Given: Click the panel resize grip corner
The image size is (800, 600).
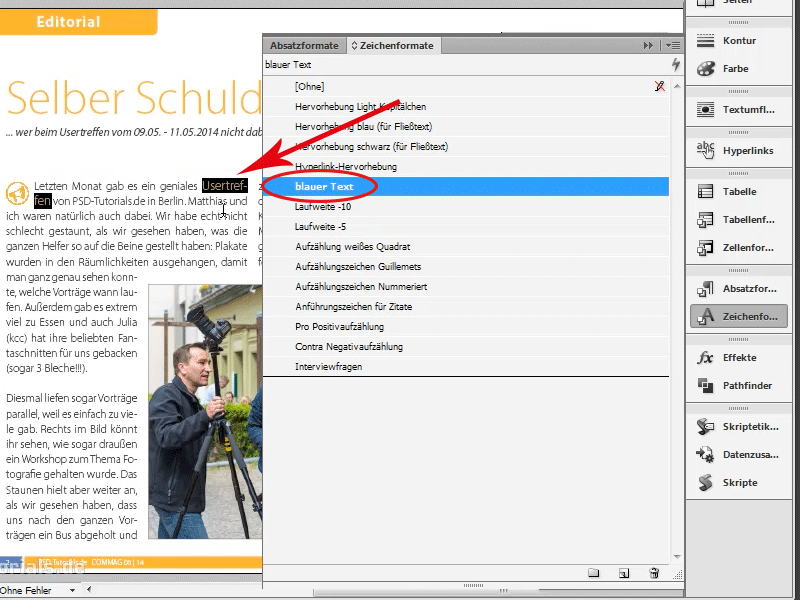Looking at the screenshot, I should pos(678,575).
